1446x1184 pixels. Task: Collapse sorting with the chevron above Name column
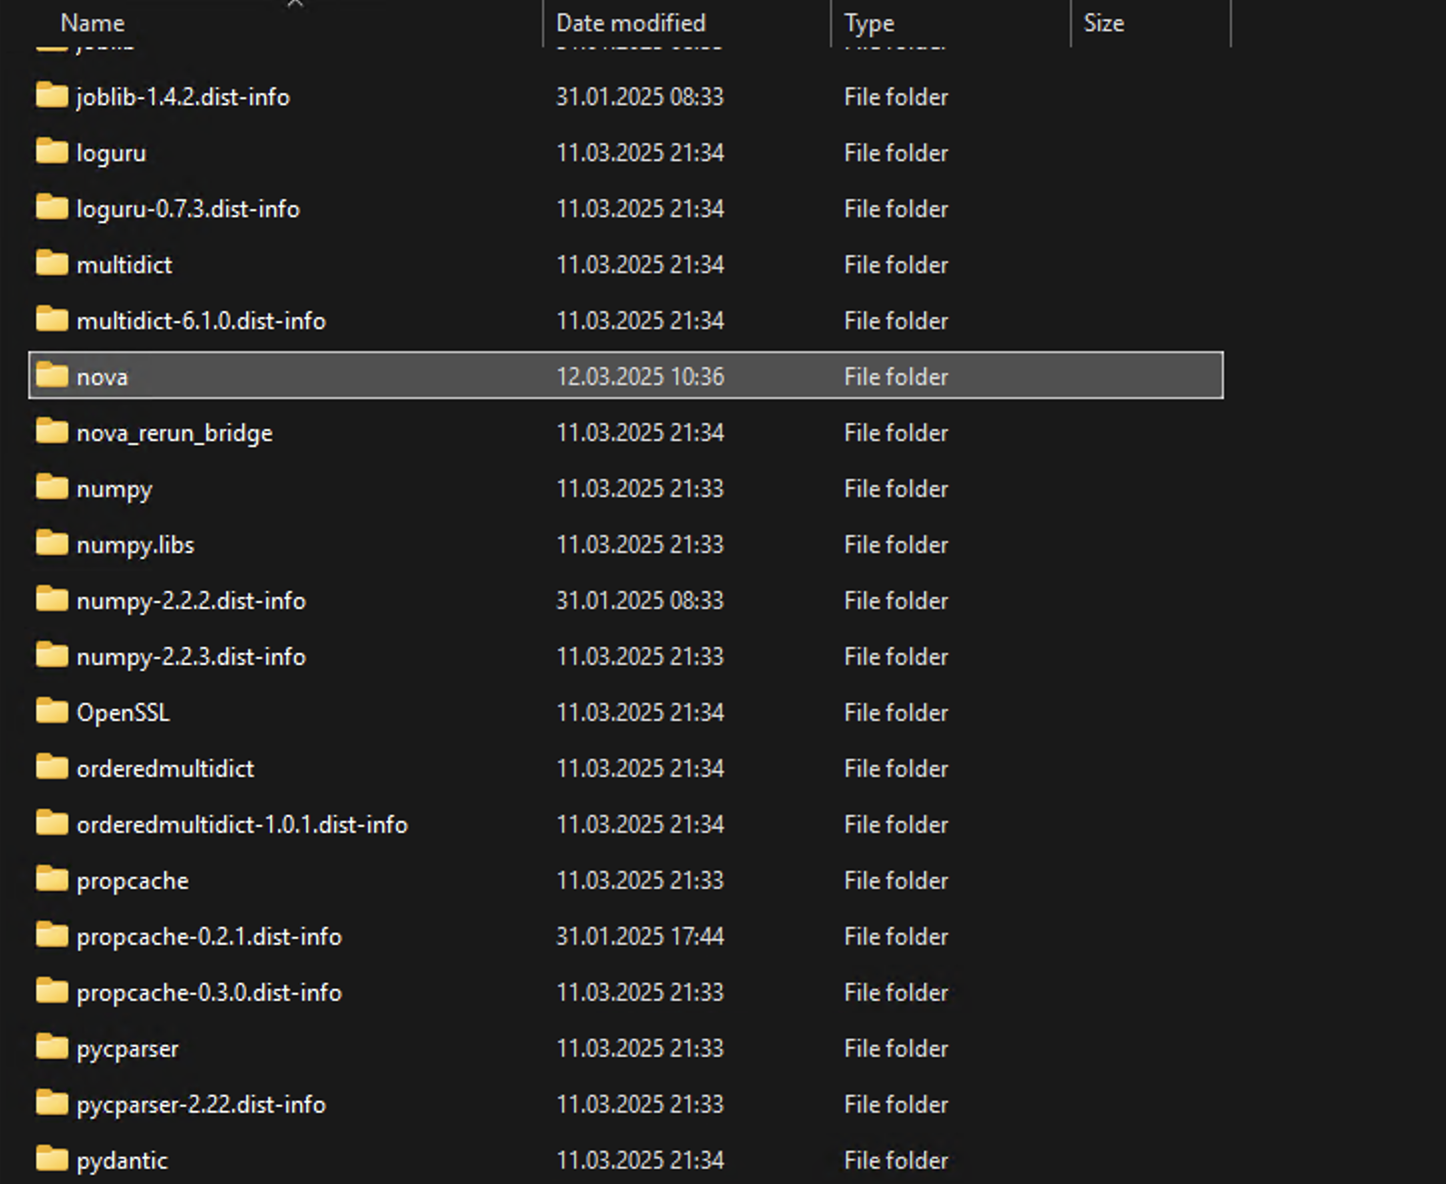coord(295,6)
